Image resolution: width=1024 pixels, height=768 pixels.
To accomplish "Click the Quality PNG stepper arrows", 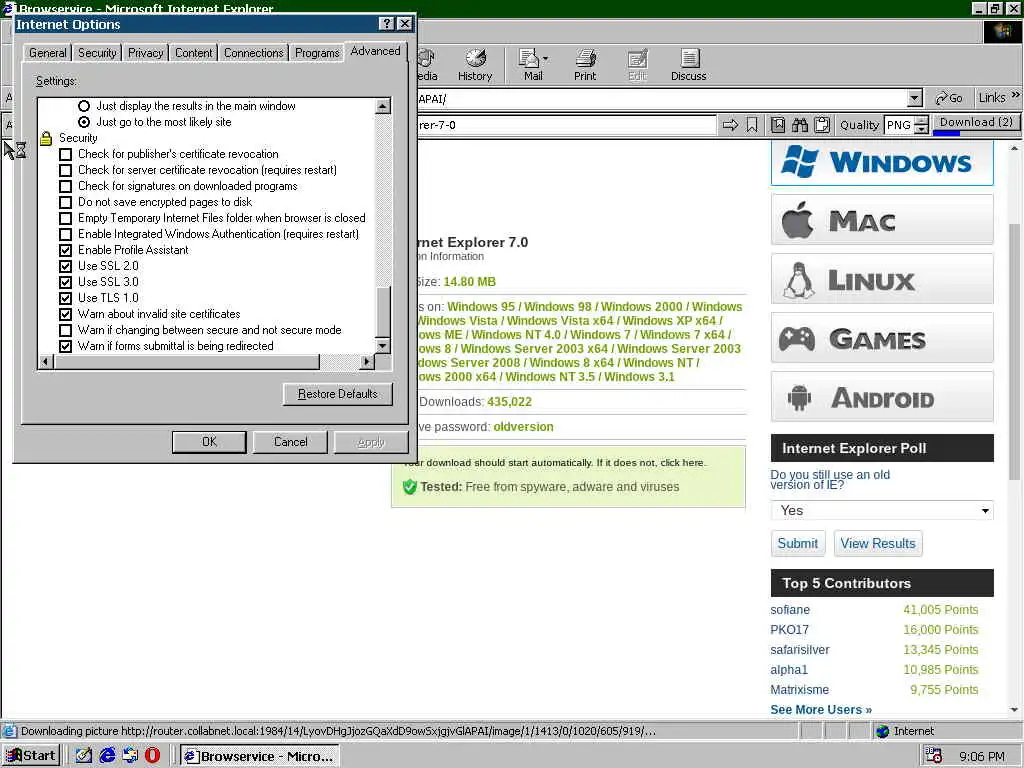I will click(921, 125).
